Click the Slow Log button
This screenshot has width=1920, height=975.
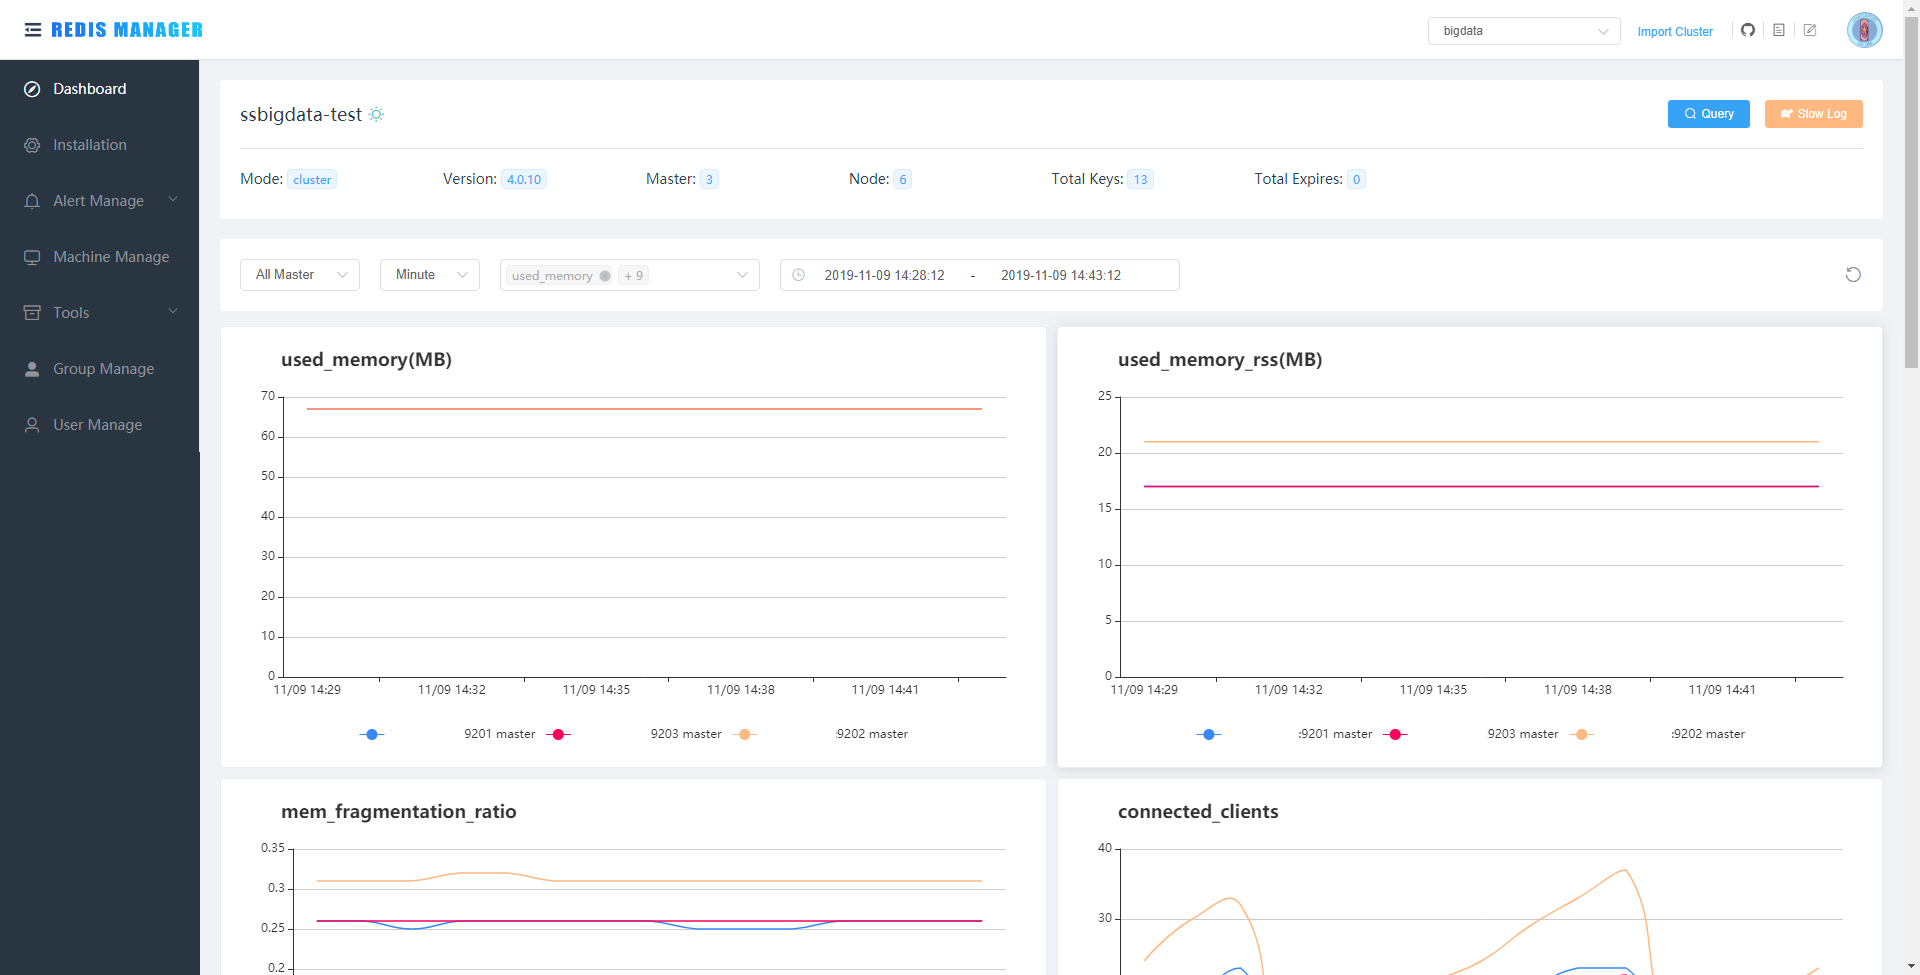[1814, 114]
